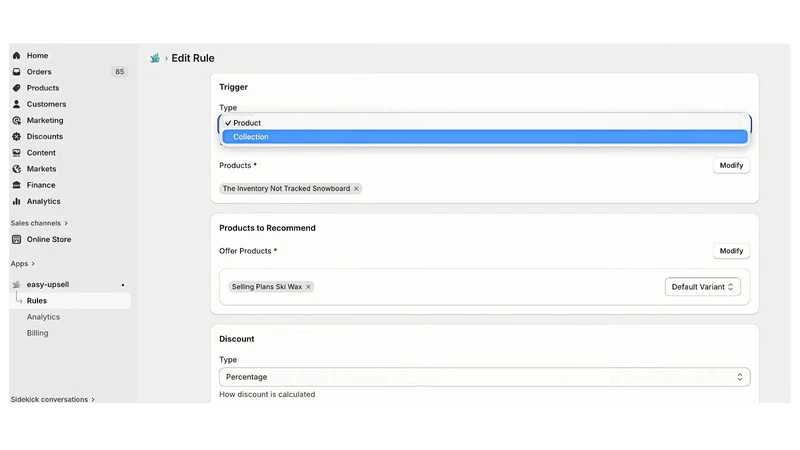This screenshot has width=800, height=450.
Task: Click The Inventory Not Tracked Snowboard text
Action: [x=286, y=189]
